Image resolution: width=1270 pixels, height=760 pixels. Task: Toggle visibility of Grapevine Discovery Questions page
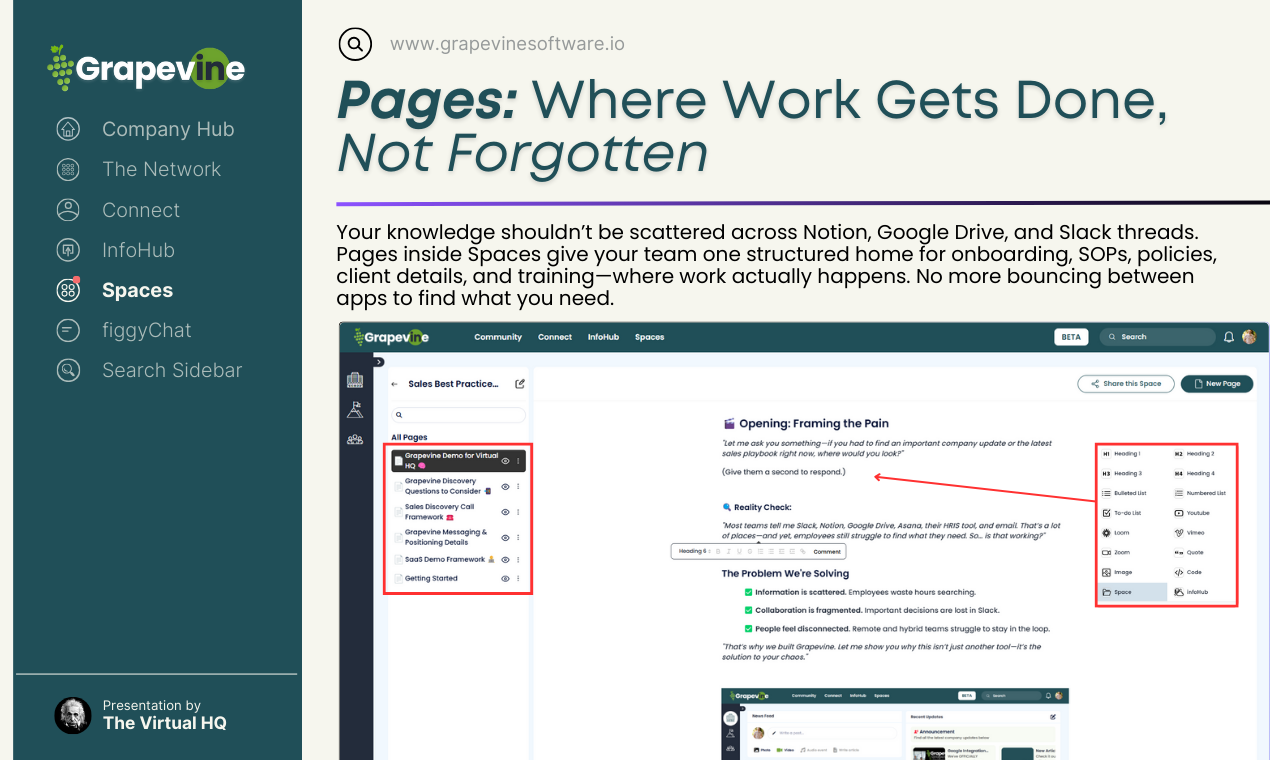(505, 487)
